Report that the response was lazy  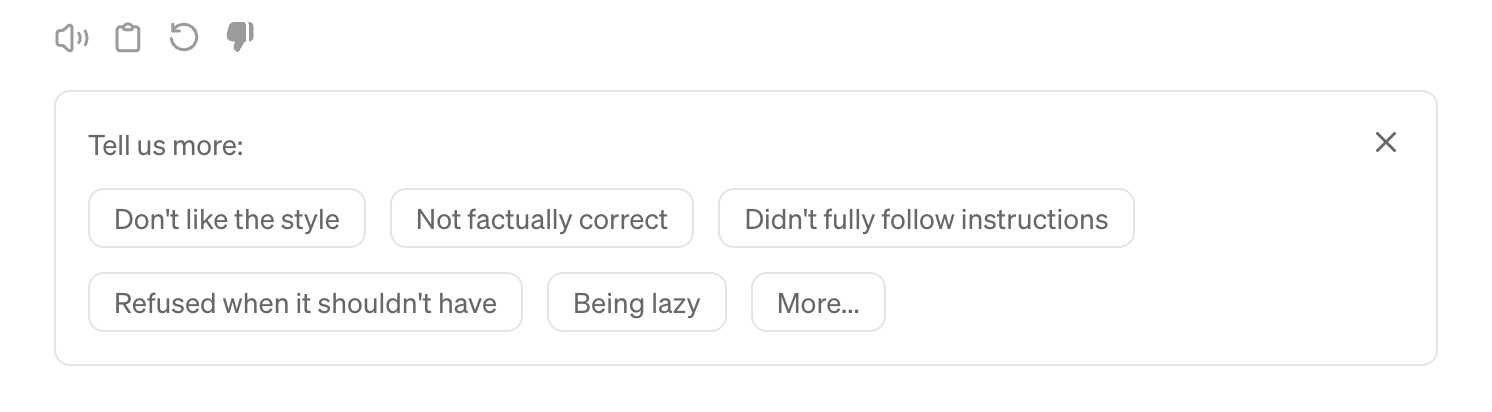tap(636, 303)
